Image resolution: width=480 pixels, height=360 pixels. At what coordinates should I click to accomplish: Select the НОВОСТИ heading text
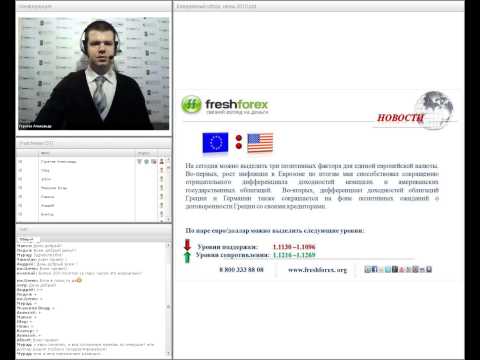point(400,118)
